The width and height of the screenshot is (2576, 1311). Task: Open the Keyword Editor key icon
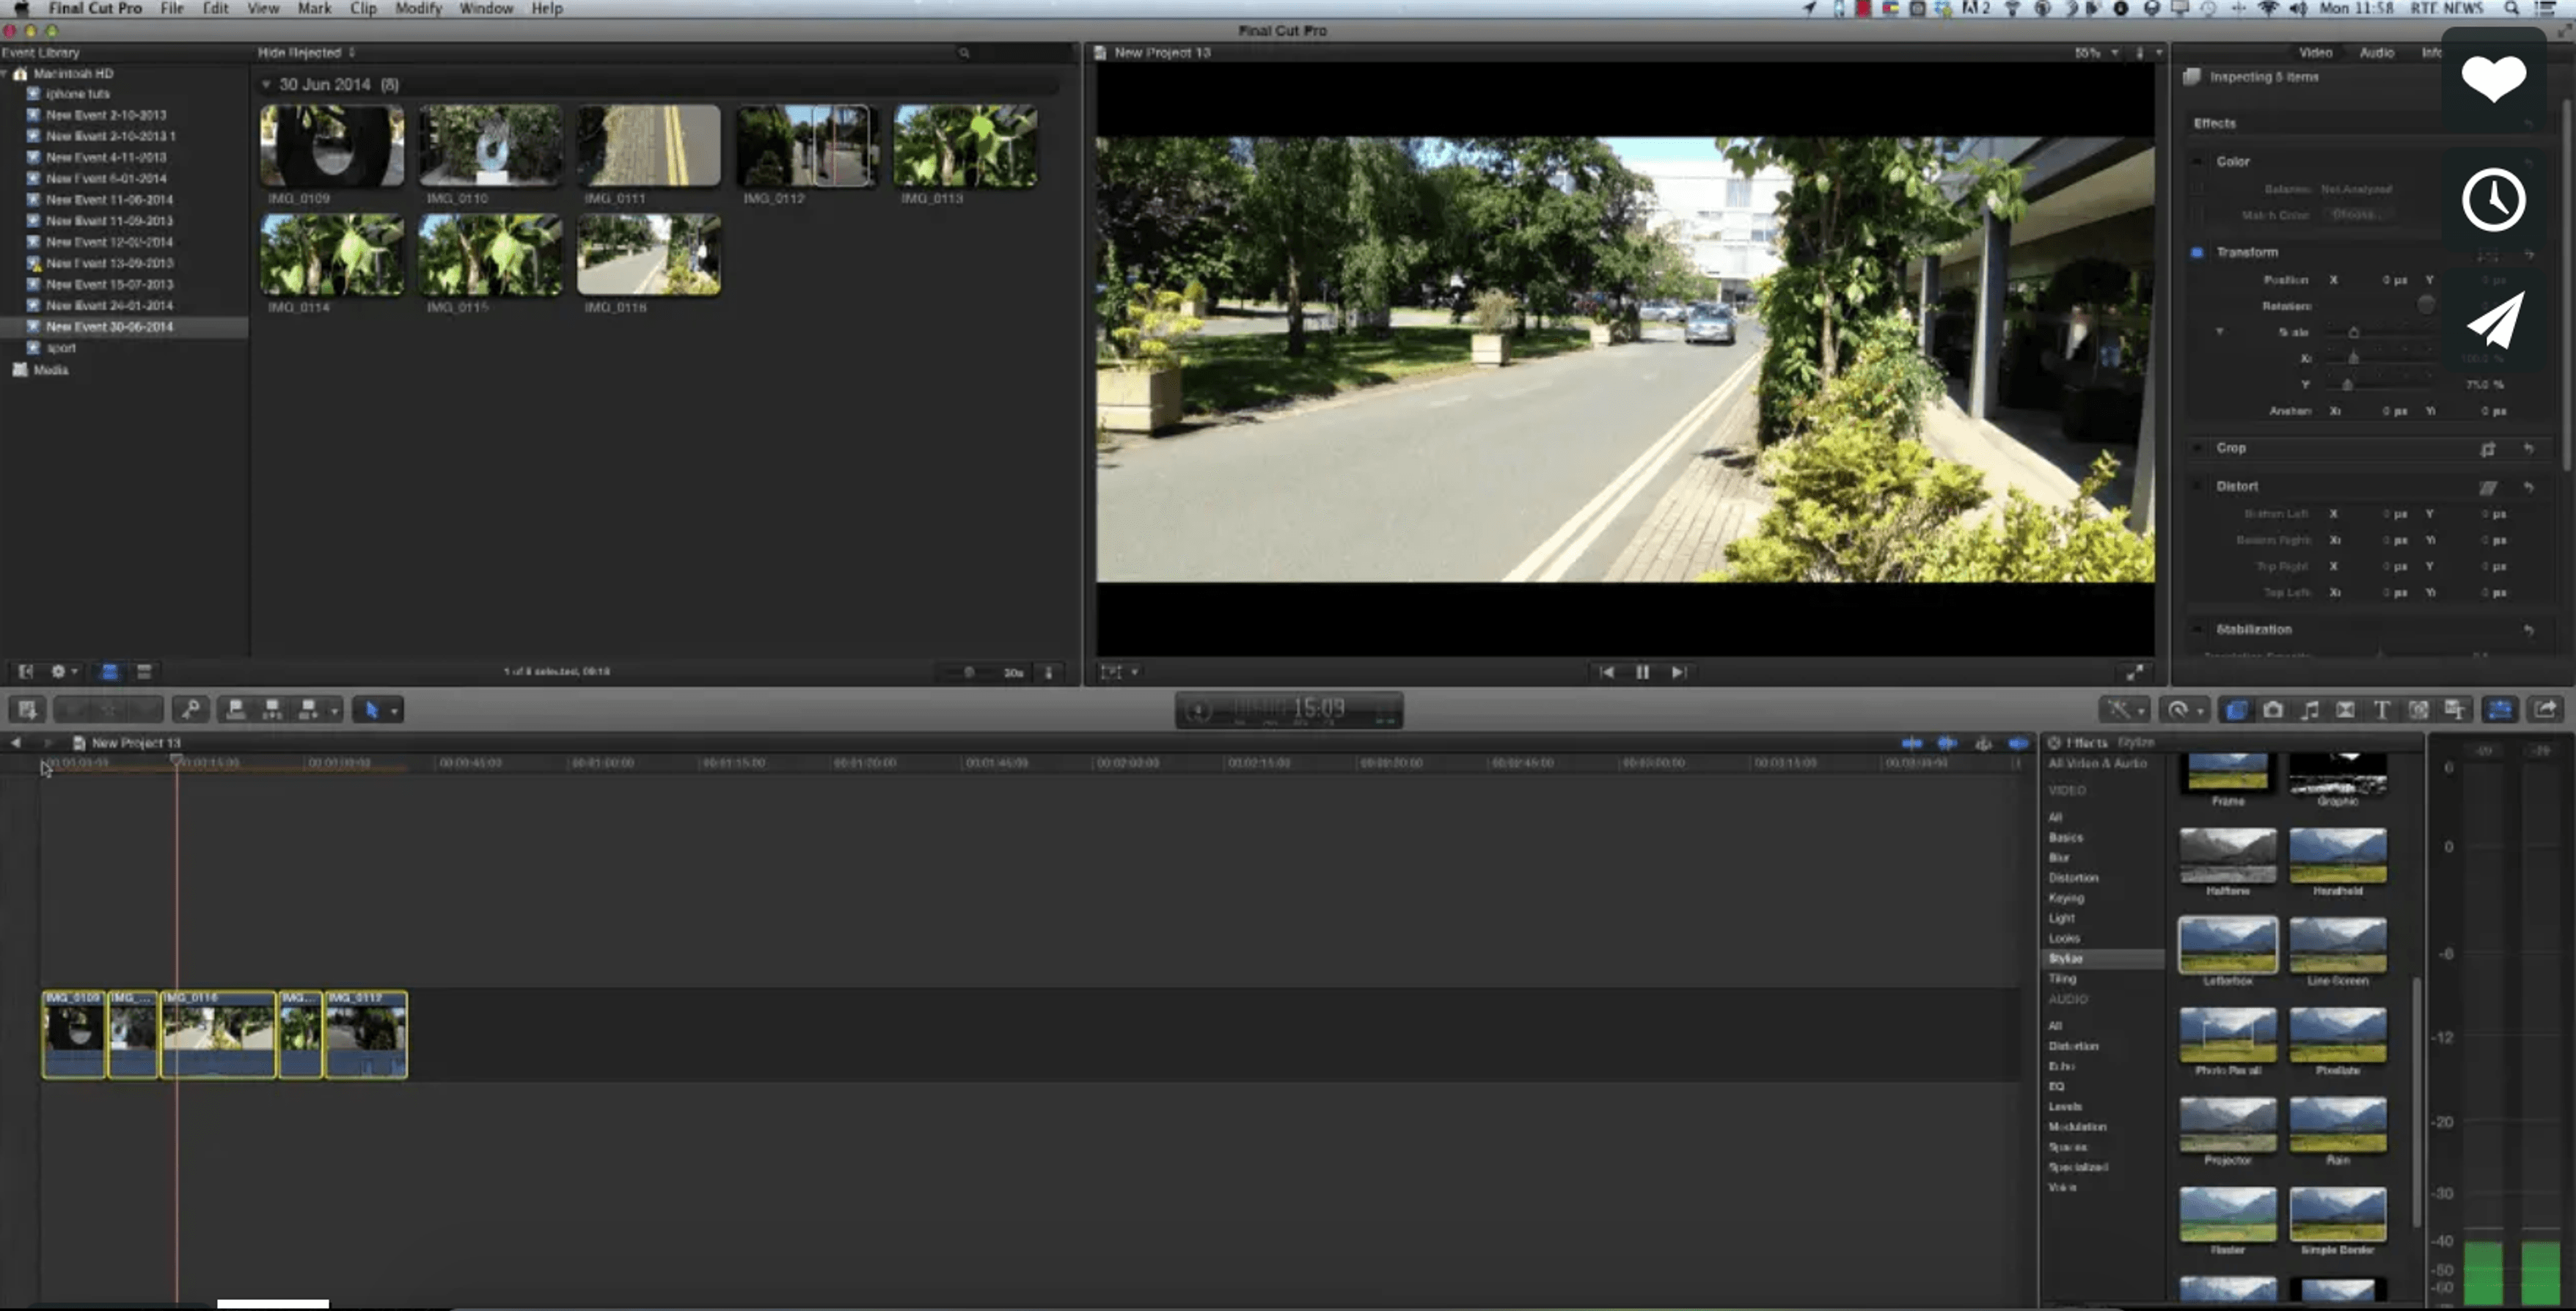[190, 709]
